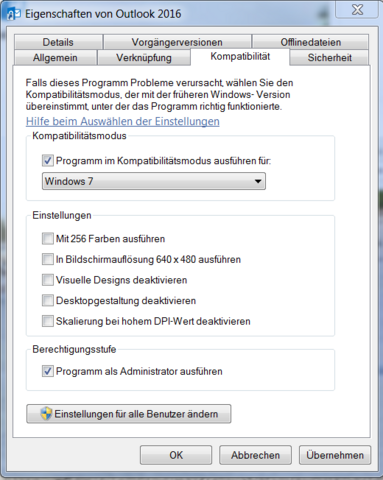Check DPI scaling 'Skalierung bei hohem DPI-Wert' box

(48, 321)
